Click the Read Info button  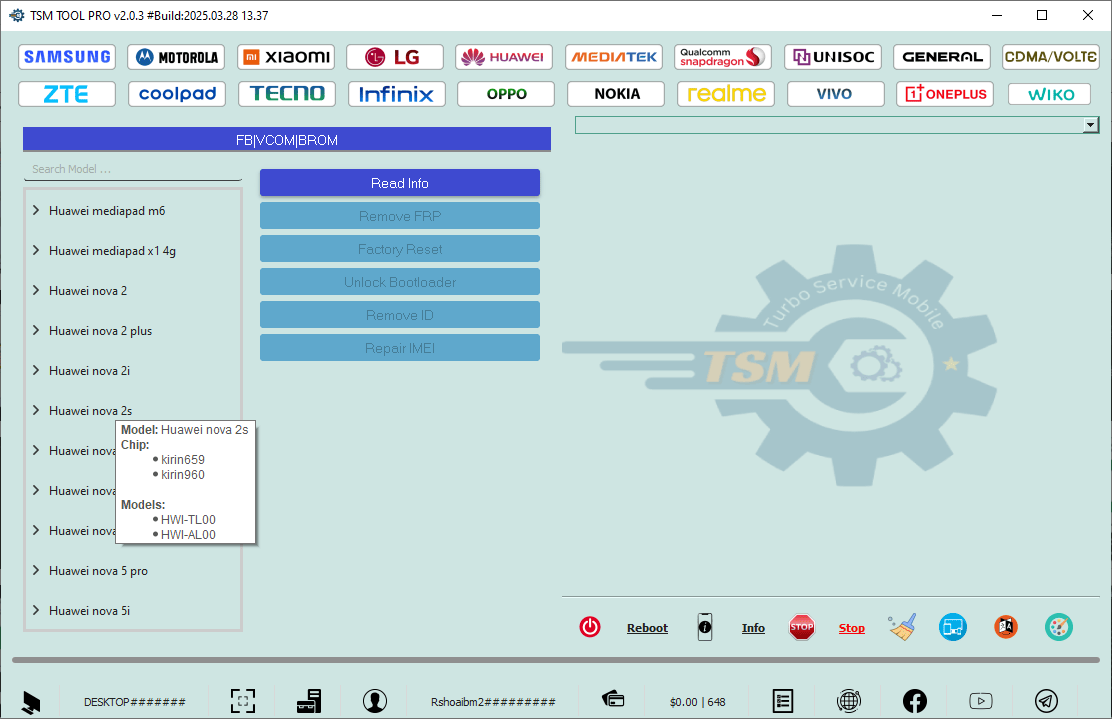click(x=399, y=182)
